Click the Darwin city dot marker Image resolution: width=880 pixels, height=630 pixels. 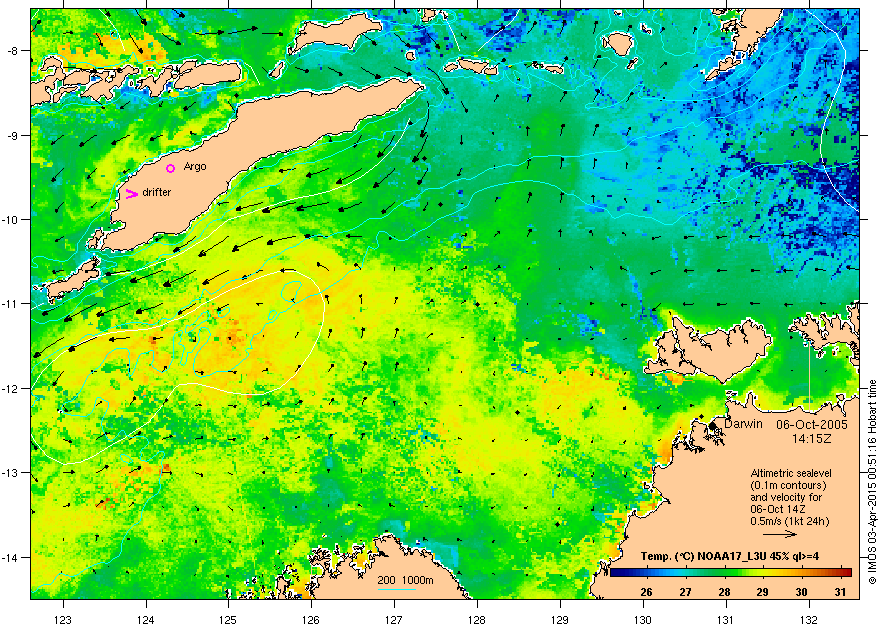712,426
